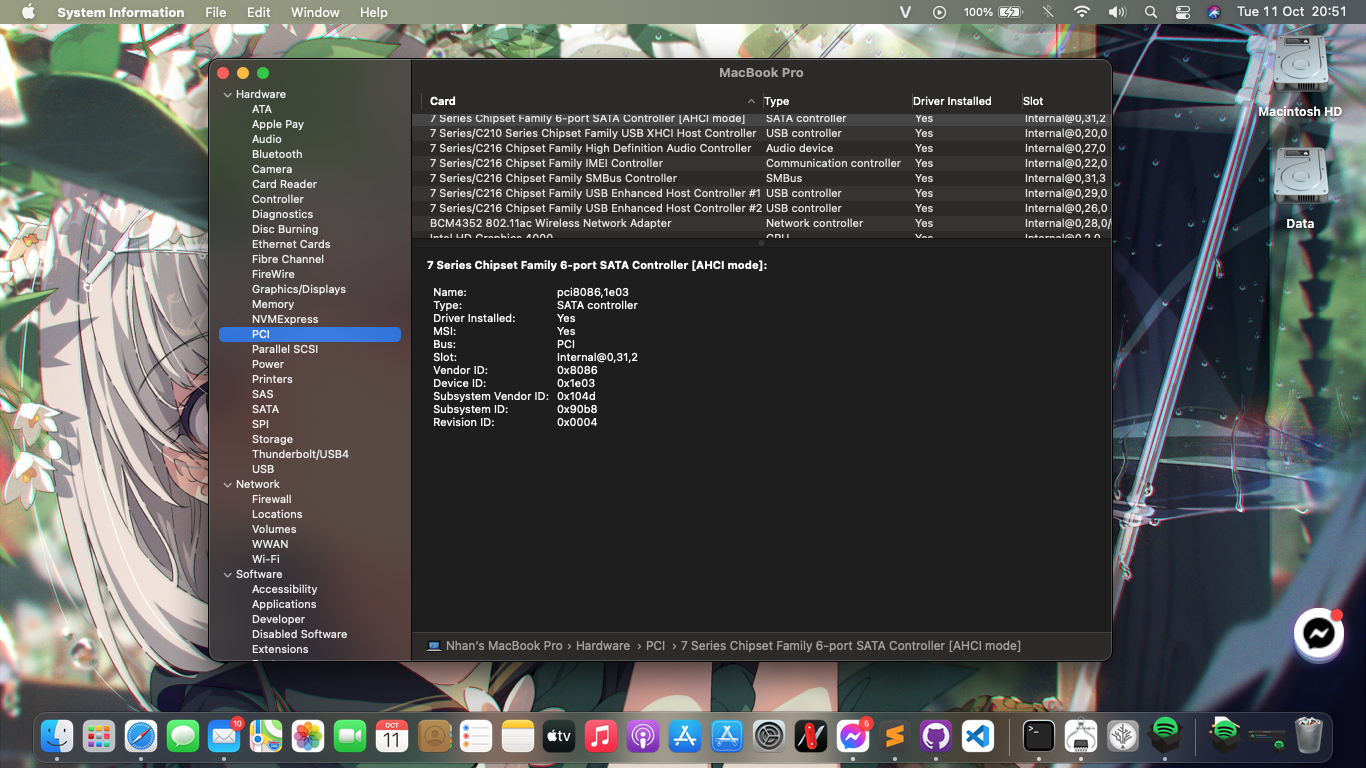Activate Siri from menu bar
Viewport: 1366px width, 768px height.
pos(1214,12)
